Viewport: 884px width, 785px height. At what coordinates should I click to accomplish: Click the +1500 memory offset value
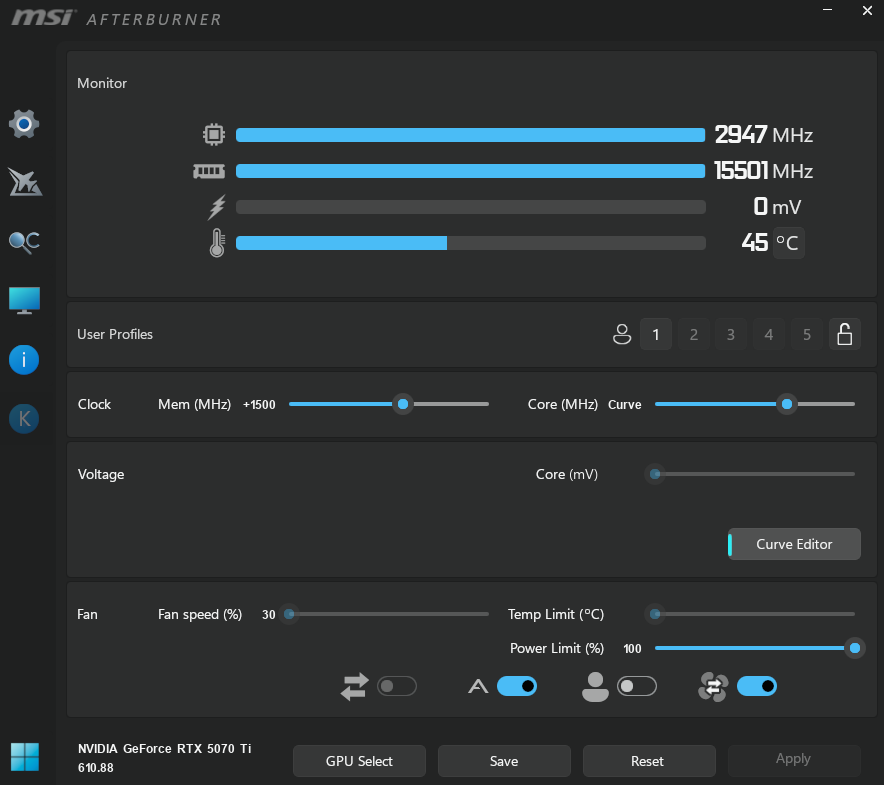(259, 404)
